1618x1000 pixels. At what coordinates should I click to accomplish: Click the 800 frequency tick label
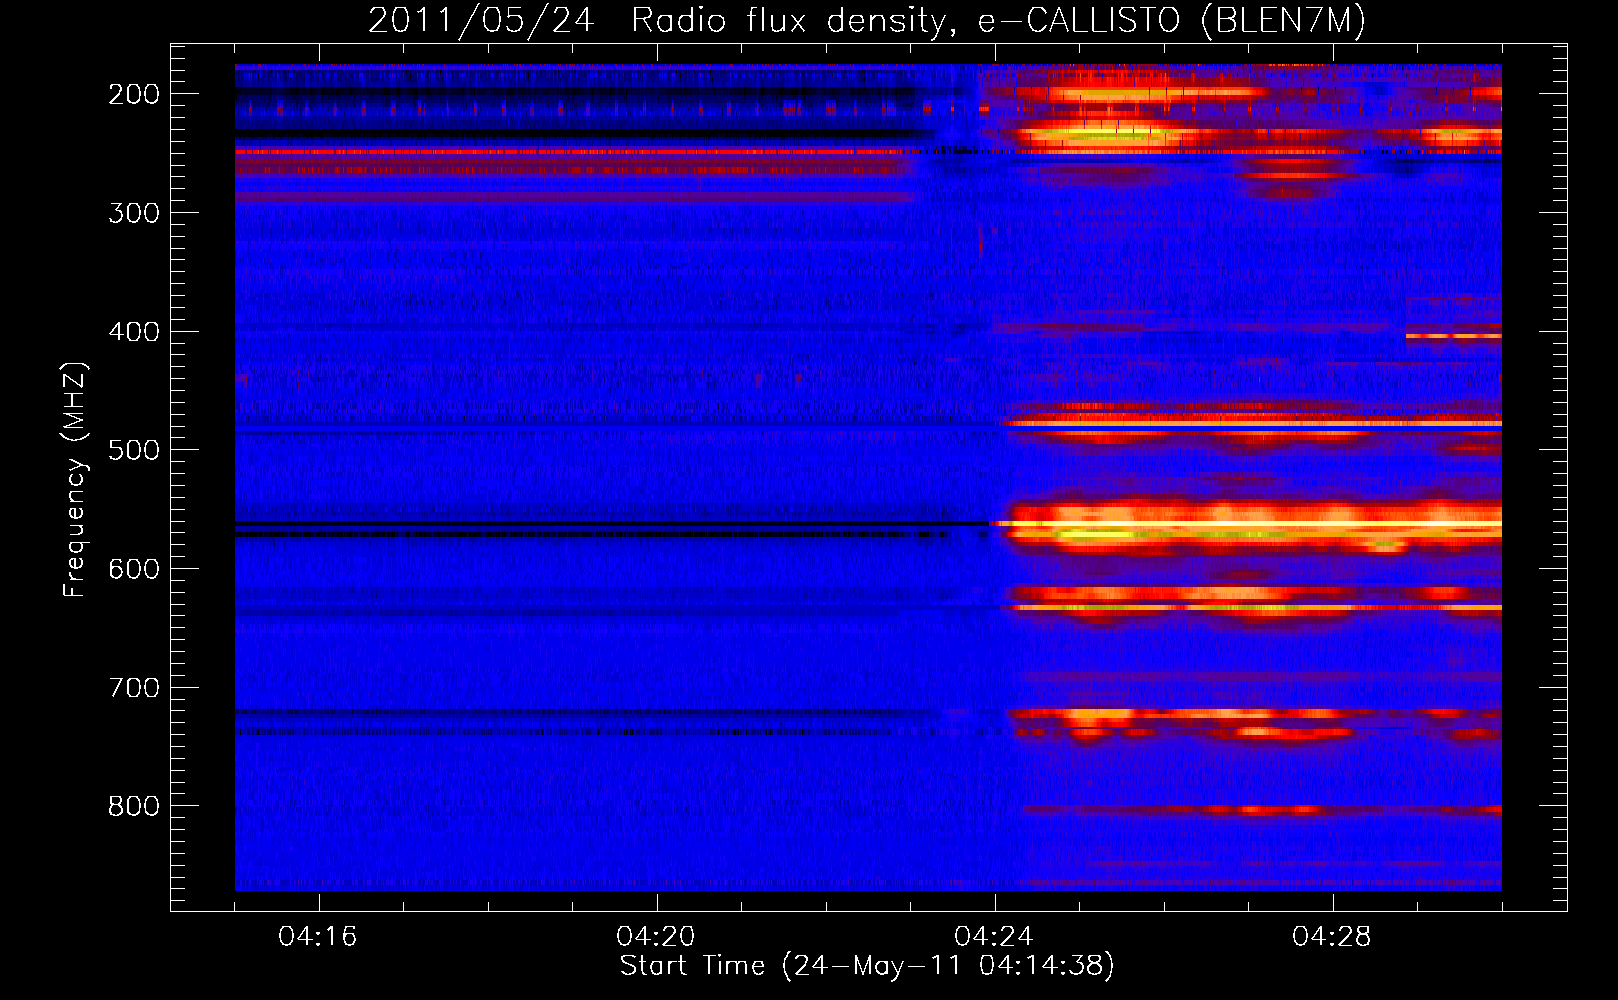134,806
